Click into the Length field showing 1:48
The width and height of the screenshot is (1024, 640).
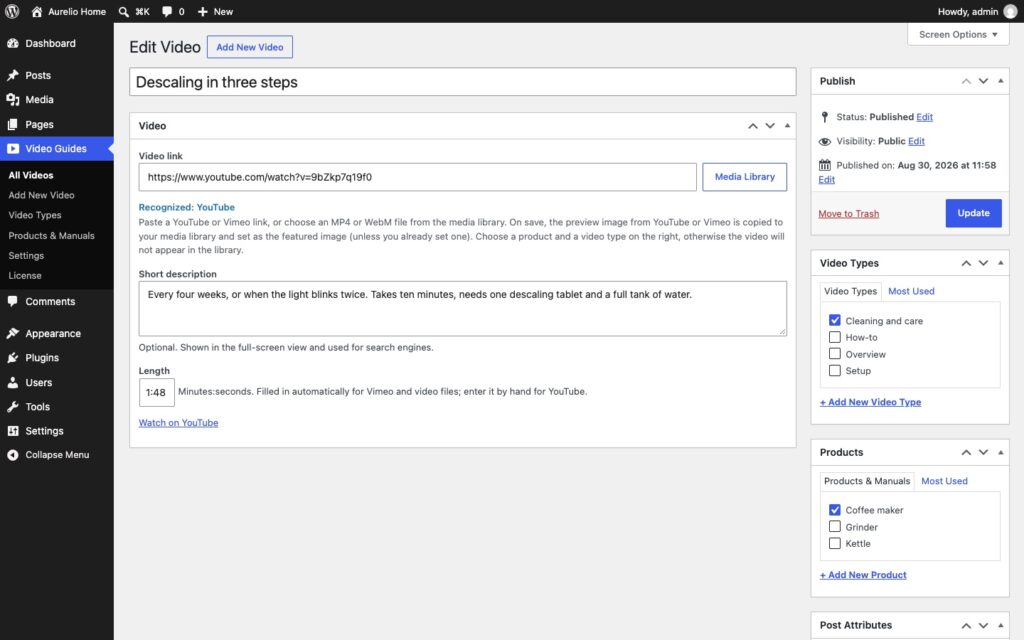[156, 392]
